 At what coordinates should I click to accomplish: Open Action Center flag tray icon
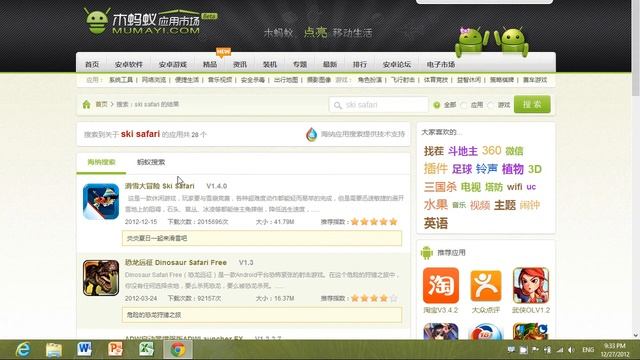coord(535,350)
